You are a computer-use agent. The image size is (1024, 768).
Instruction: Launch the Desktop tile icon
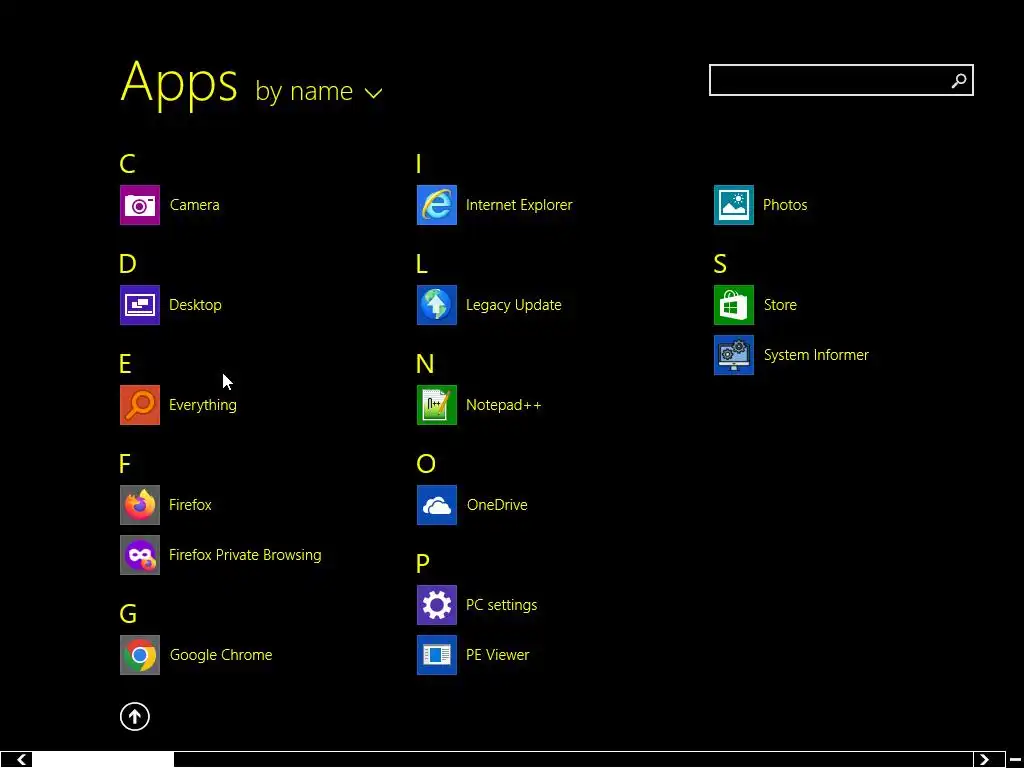click(x=140, y=305)
